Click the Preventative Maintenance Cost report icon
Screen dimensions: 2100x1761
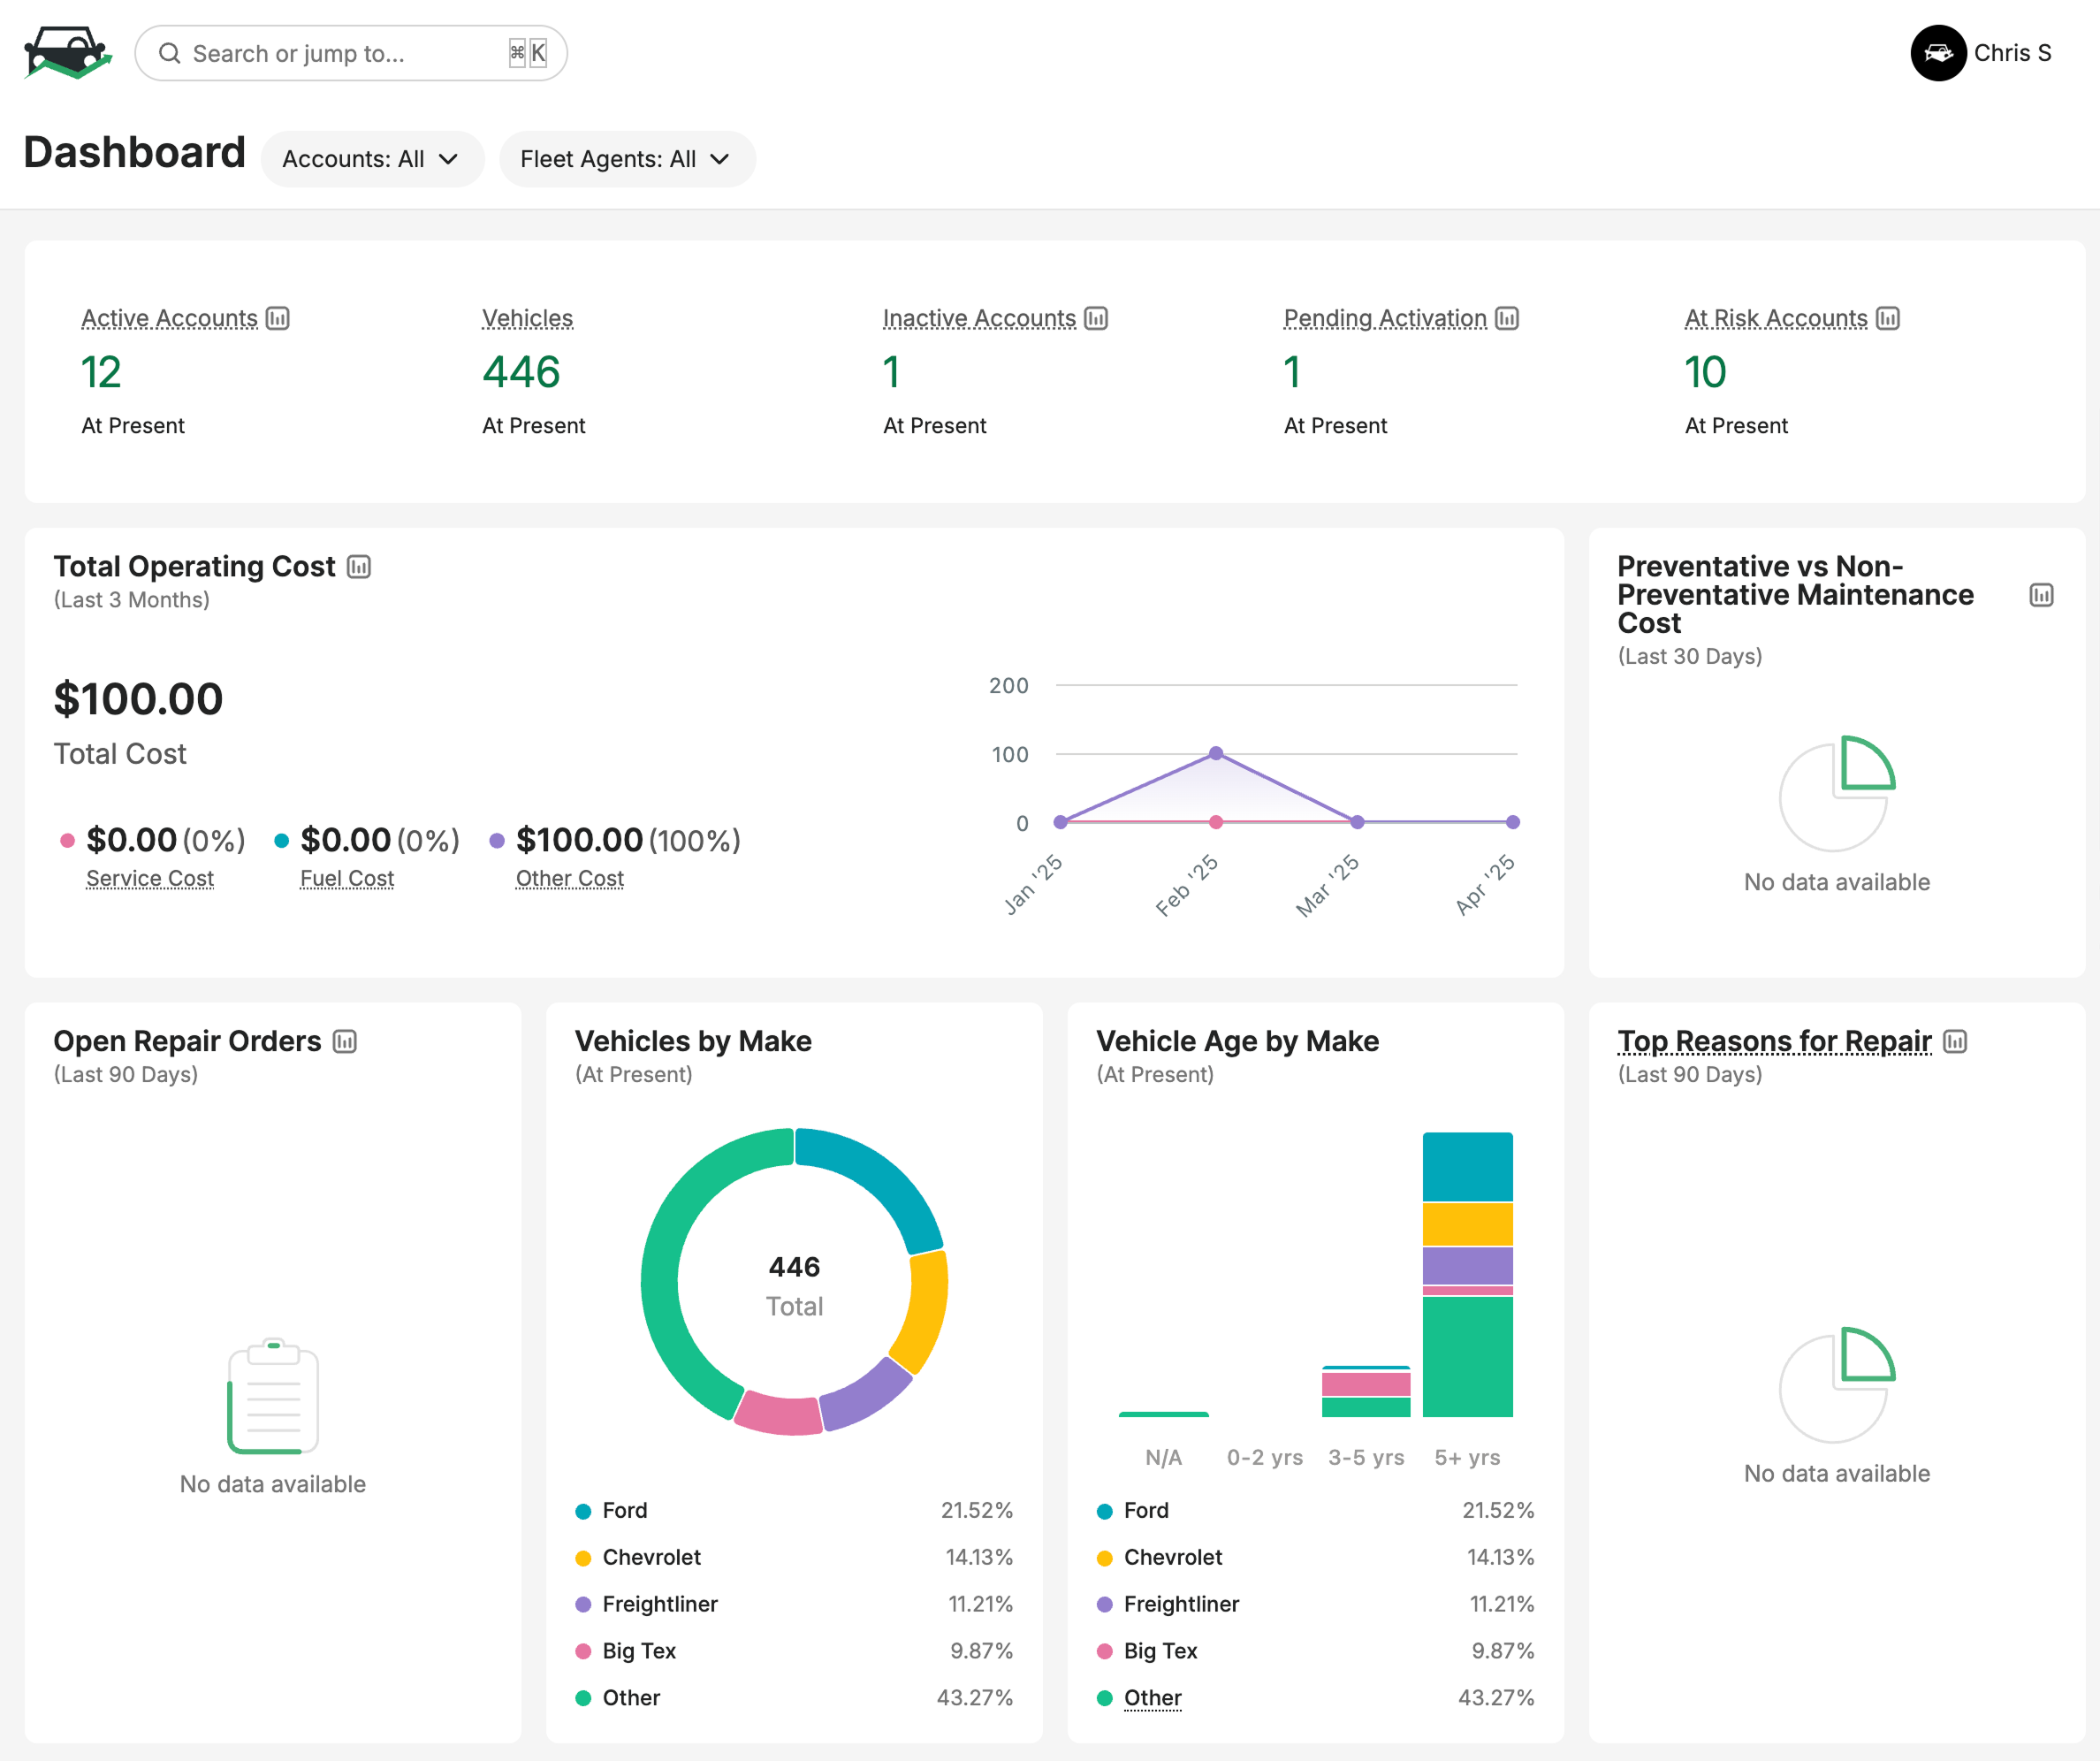pyautogui.click(x=2041, y=595)
